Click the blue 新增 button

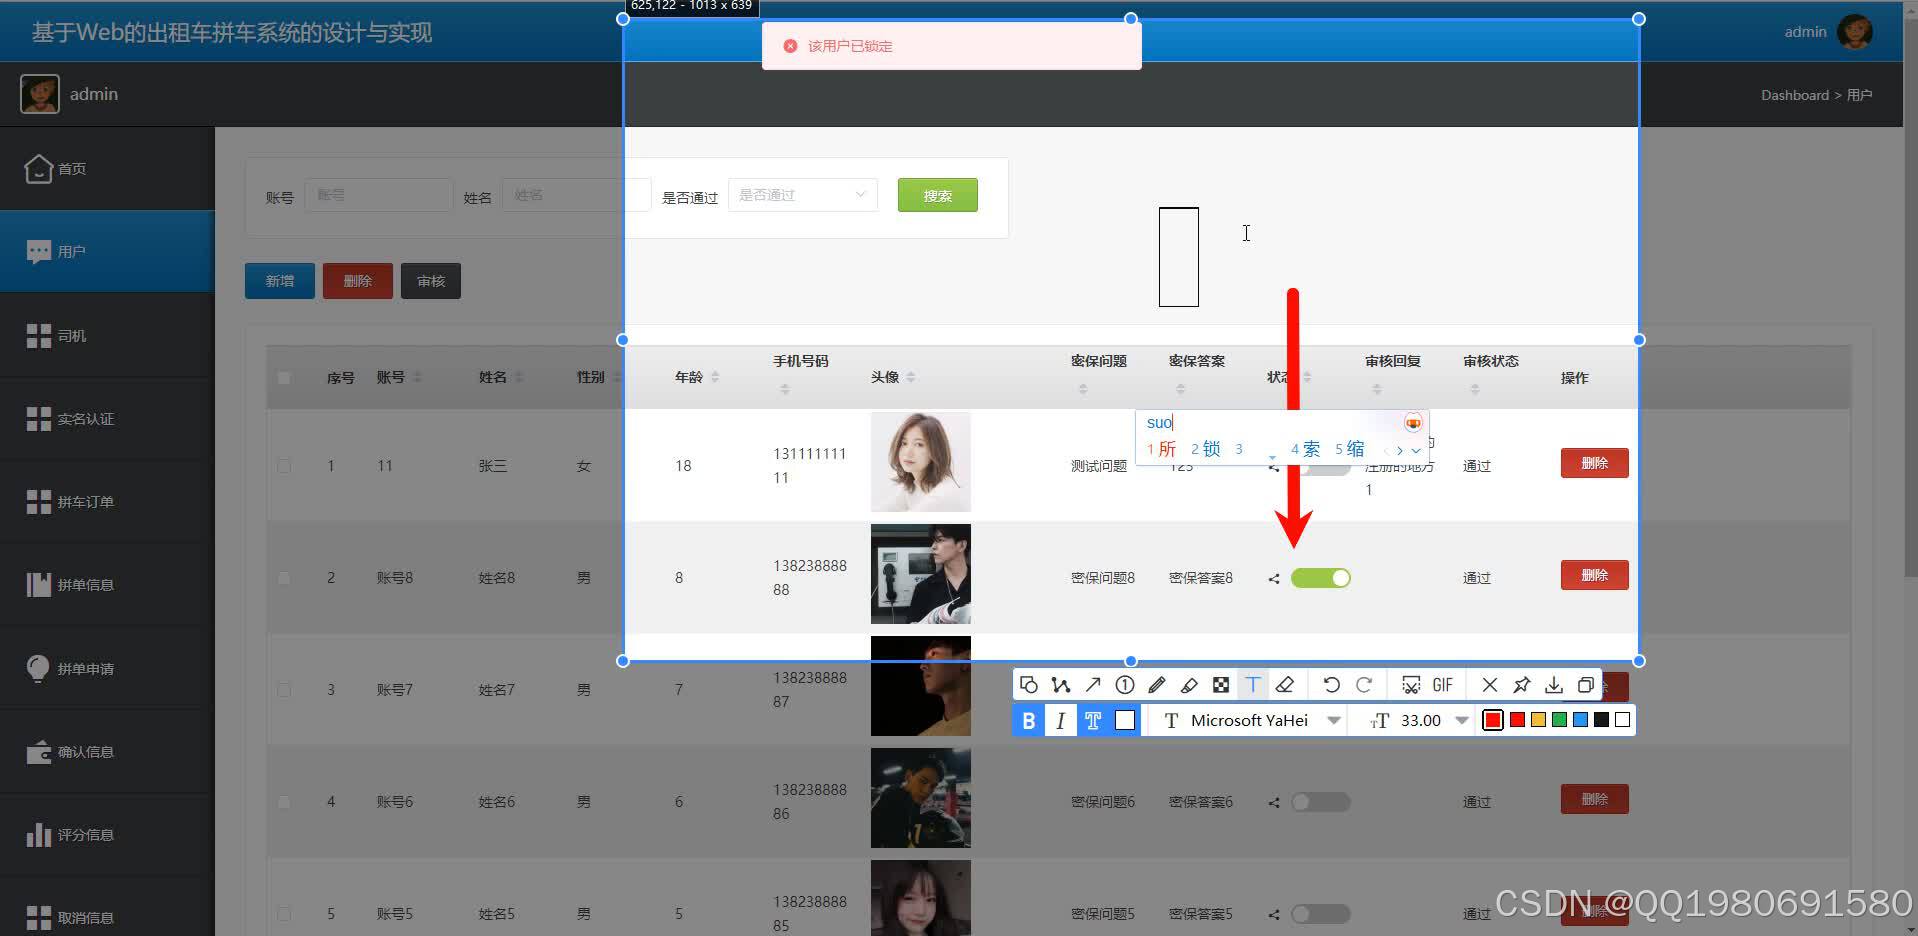tap(280, 281)
